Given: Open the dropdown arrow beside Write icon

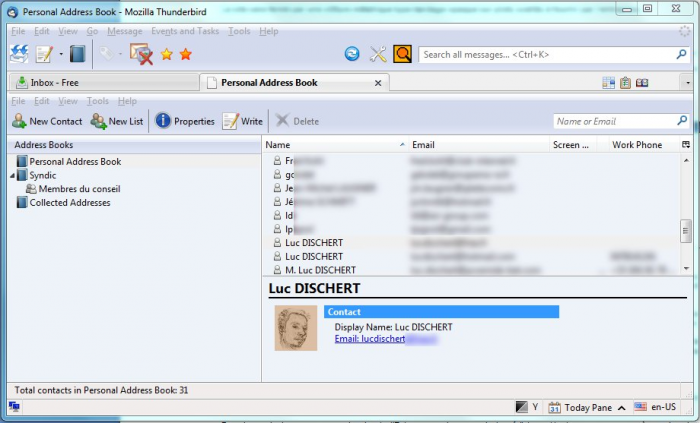Looking at the screenshot, I should tap(61, 54).
